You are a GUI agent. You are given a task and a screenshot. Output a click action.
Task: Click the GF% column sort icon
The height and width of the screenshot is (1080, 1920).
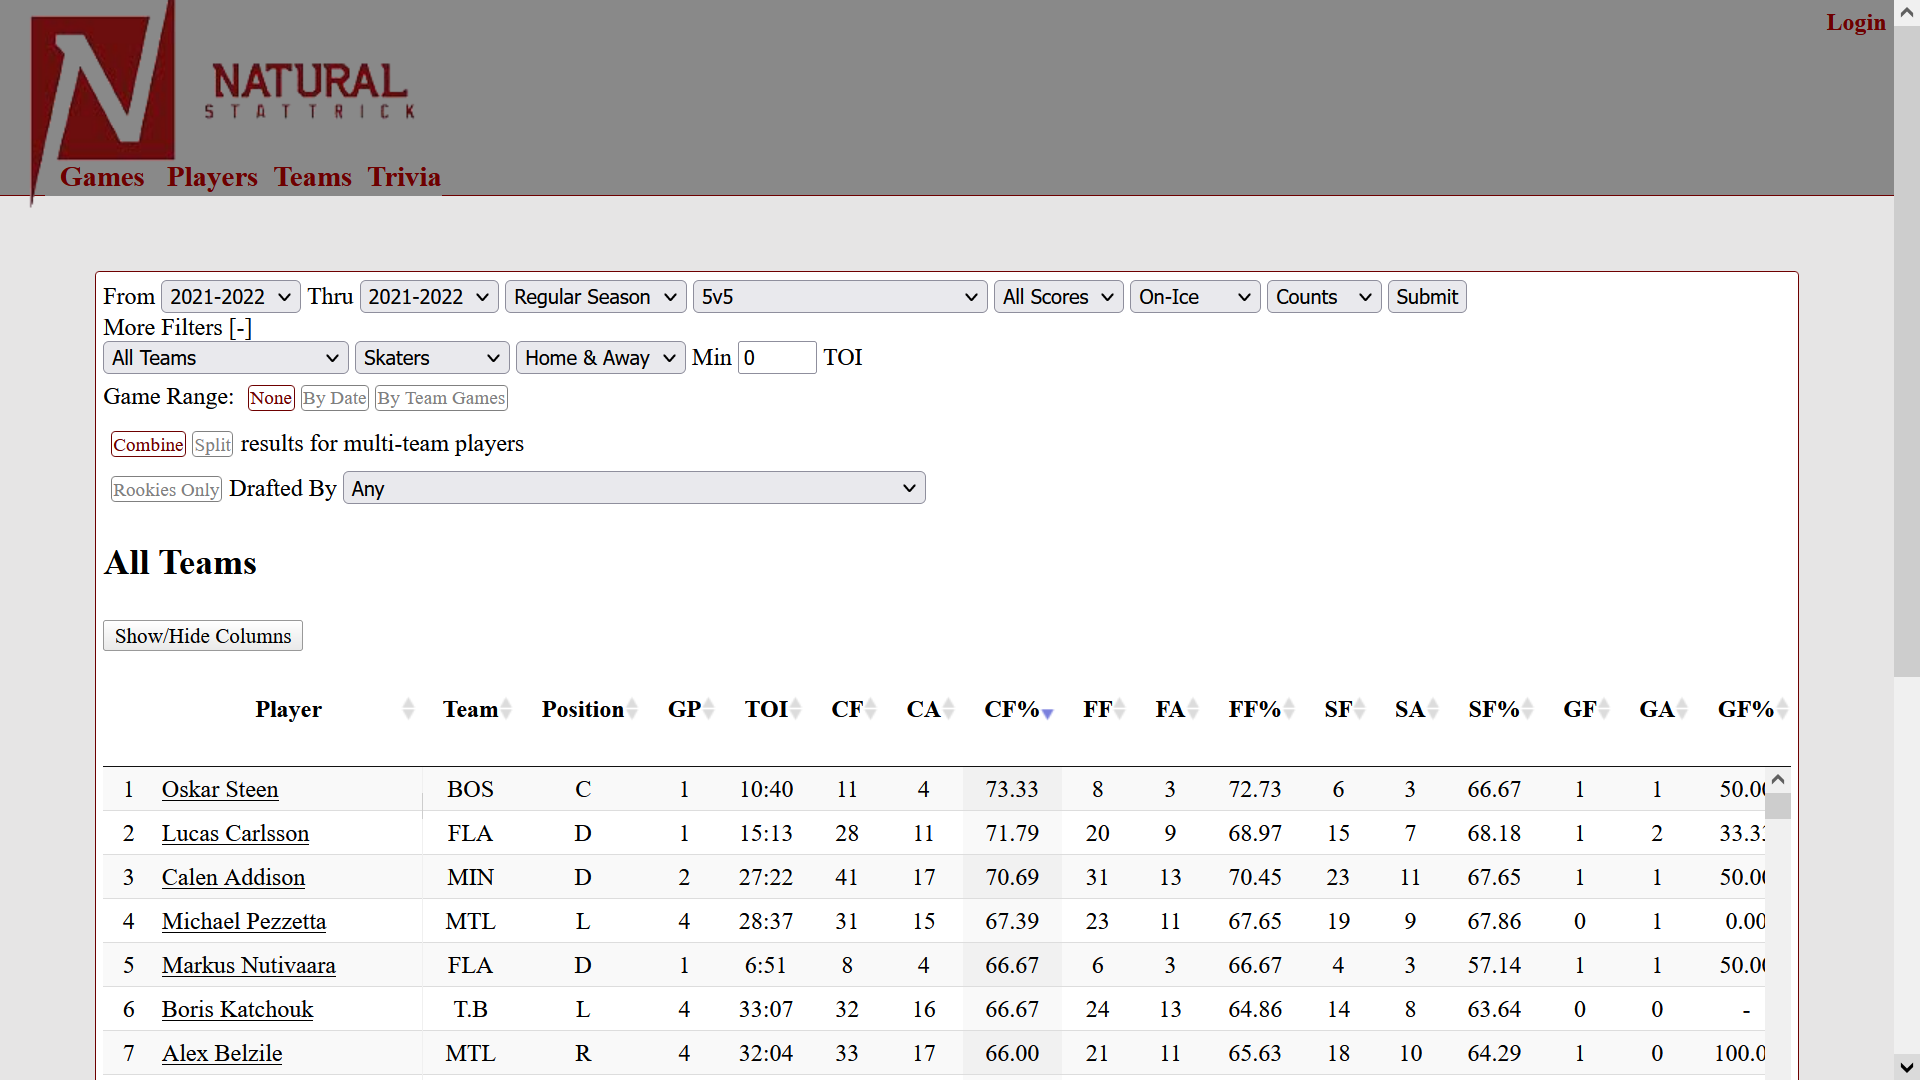coord(1783,711)
